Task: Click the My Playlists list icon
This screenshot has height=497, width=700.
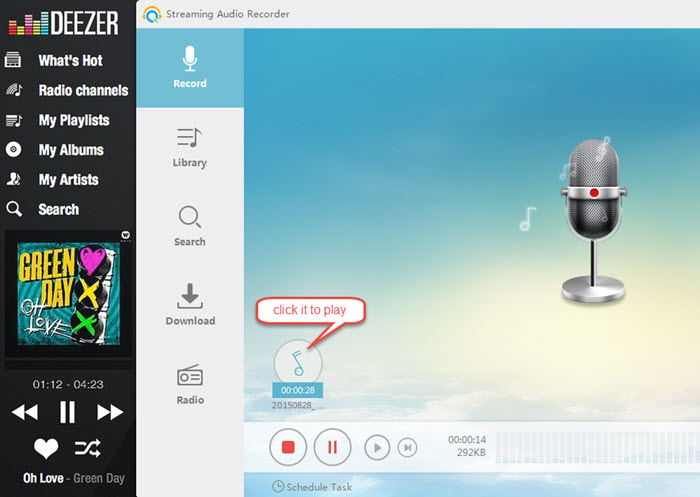Action: (x=13, y=120)
